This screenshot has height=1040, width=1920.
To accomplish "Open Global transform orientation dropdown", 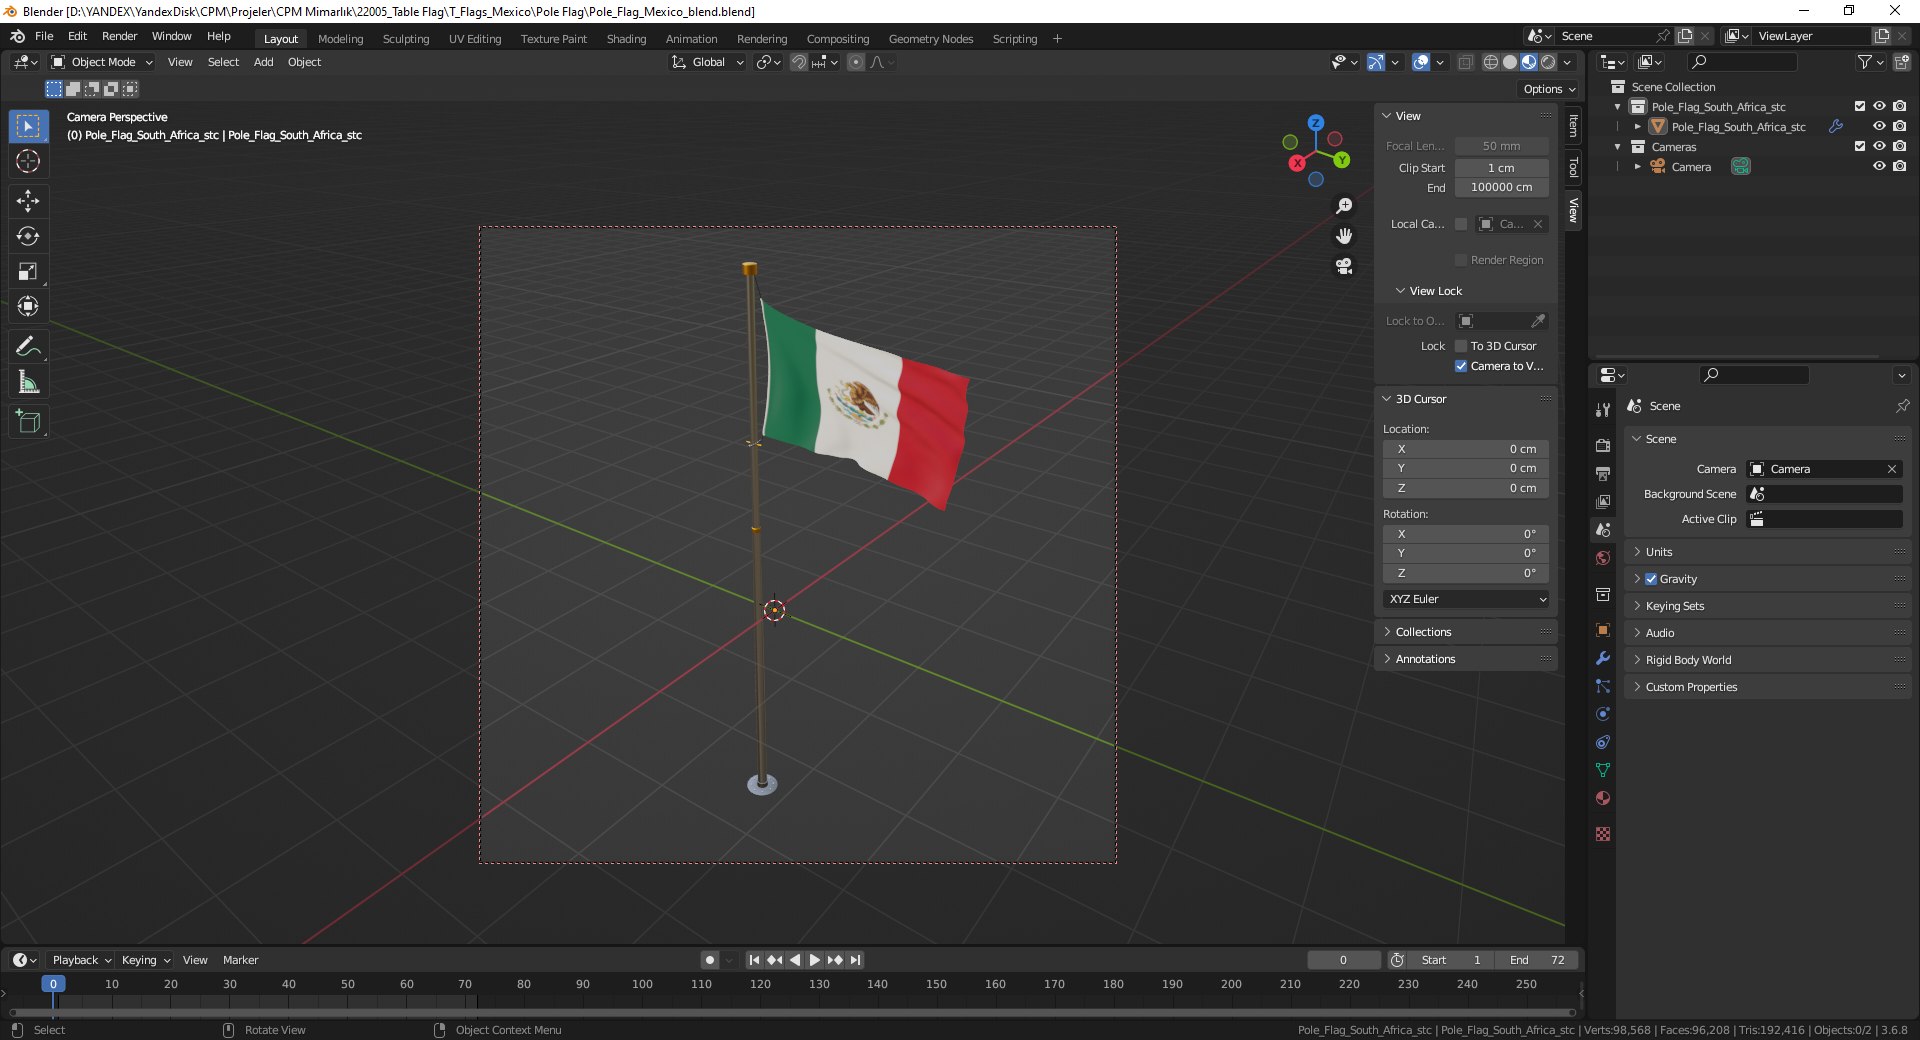I will coord(707,62).
